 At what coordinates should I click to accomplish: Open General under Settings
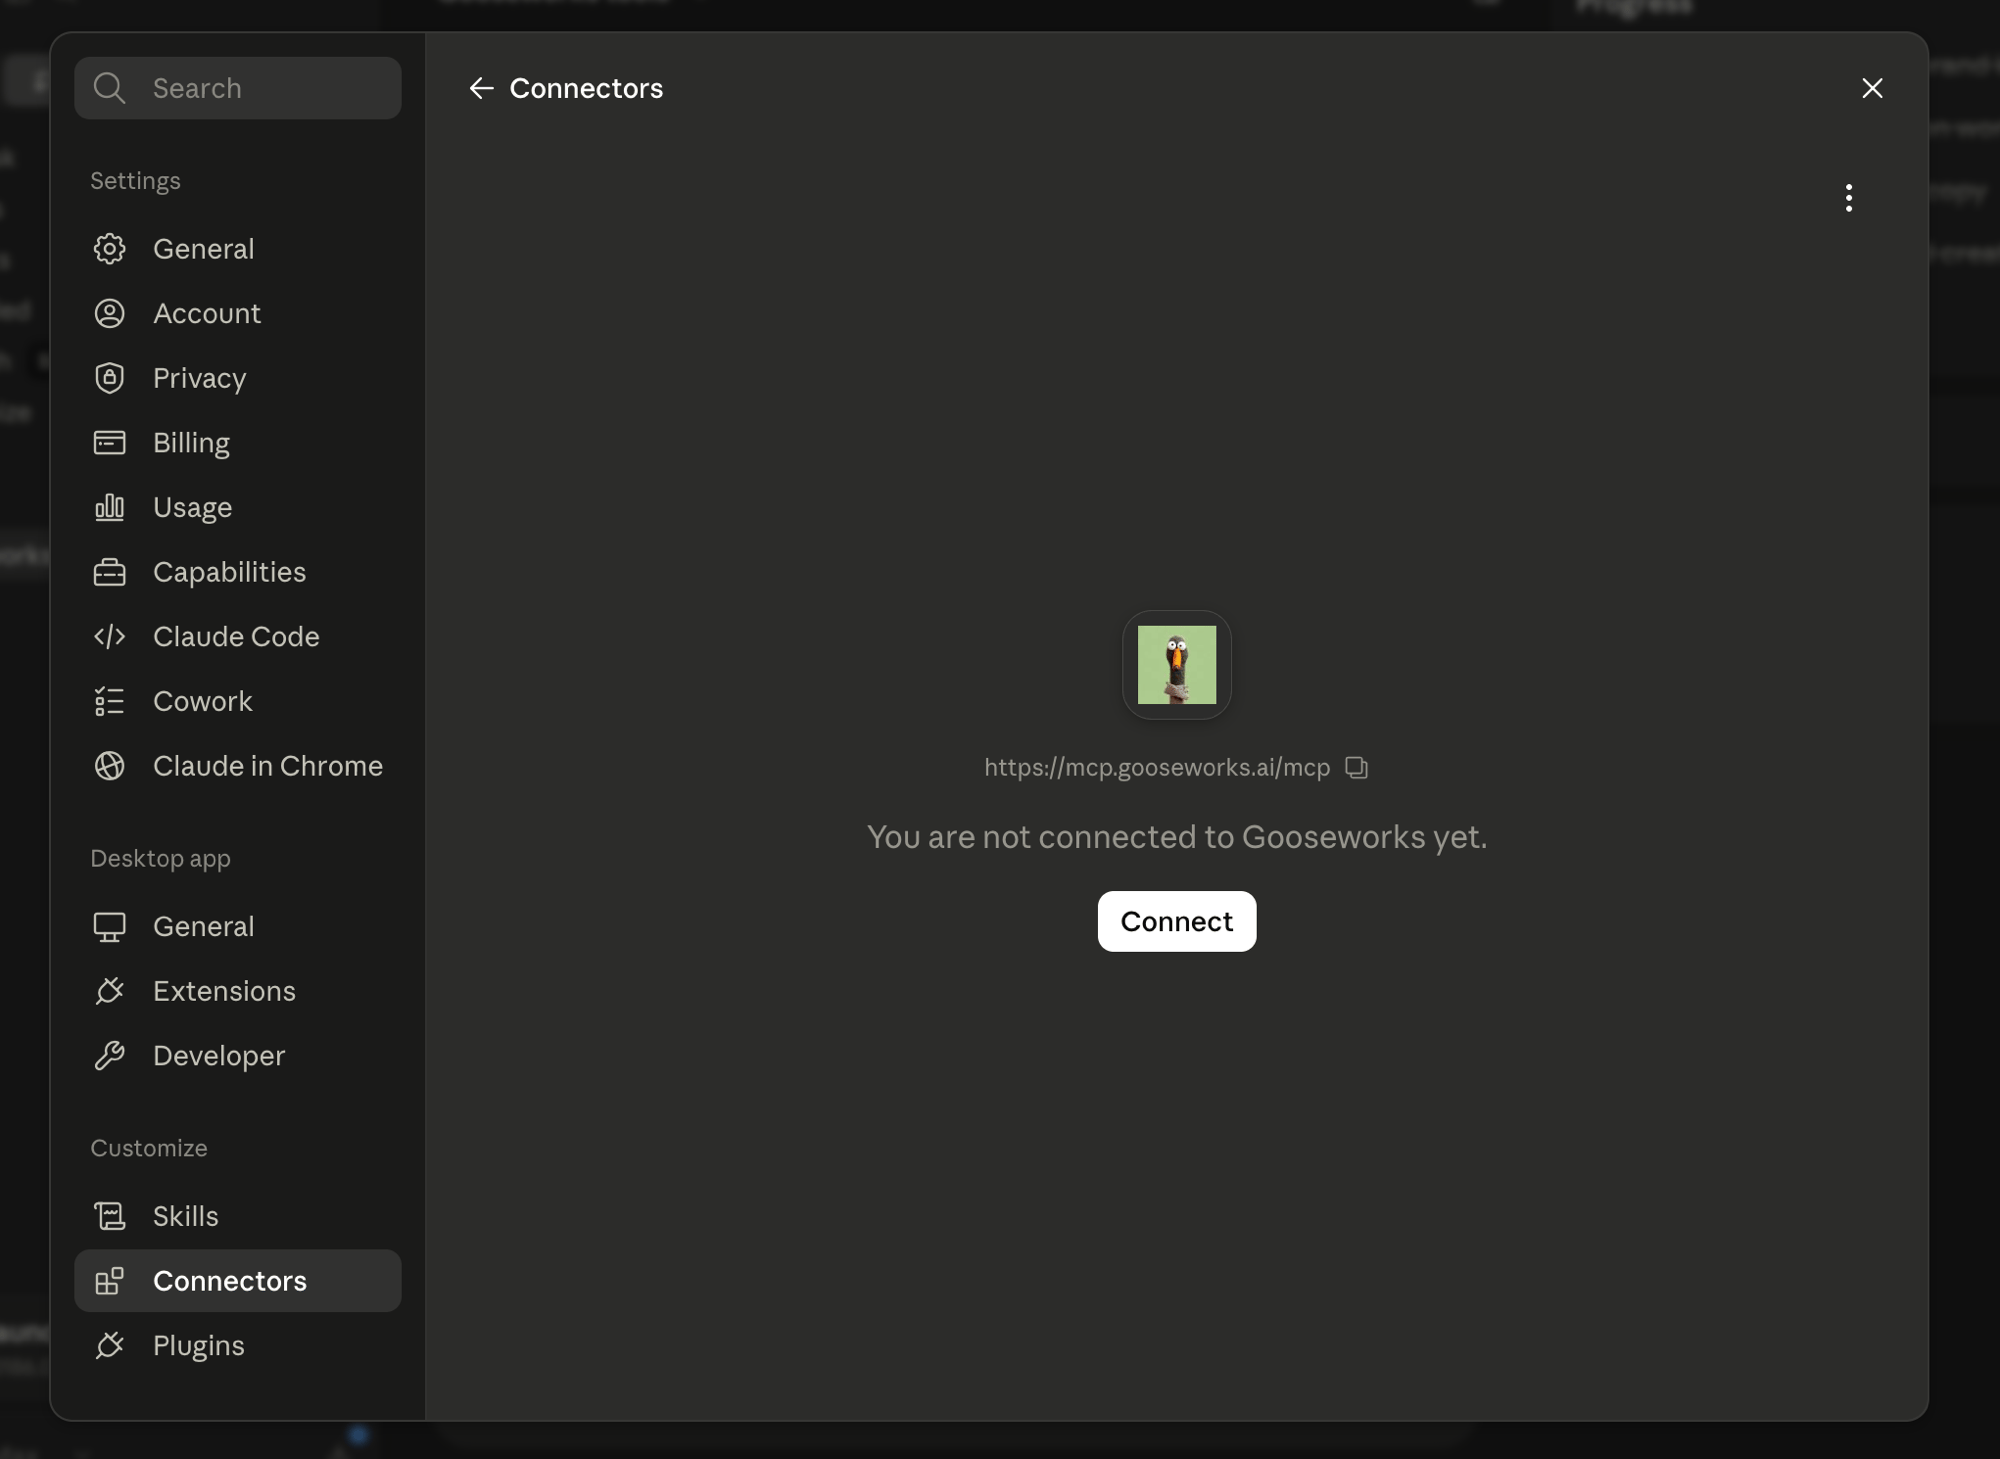point(238,249)
